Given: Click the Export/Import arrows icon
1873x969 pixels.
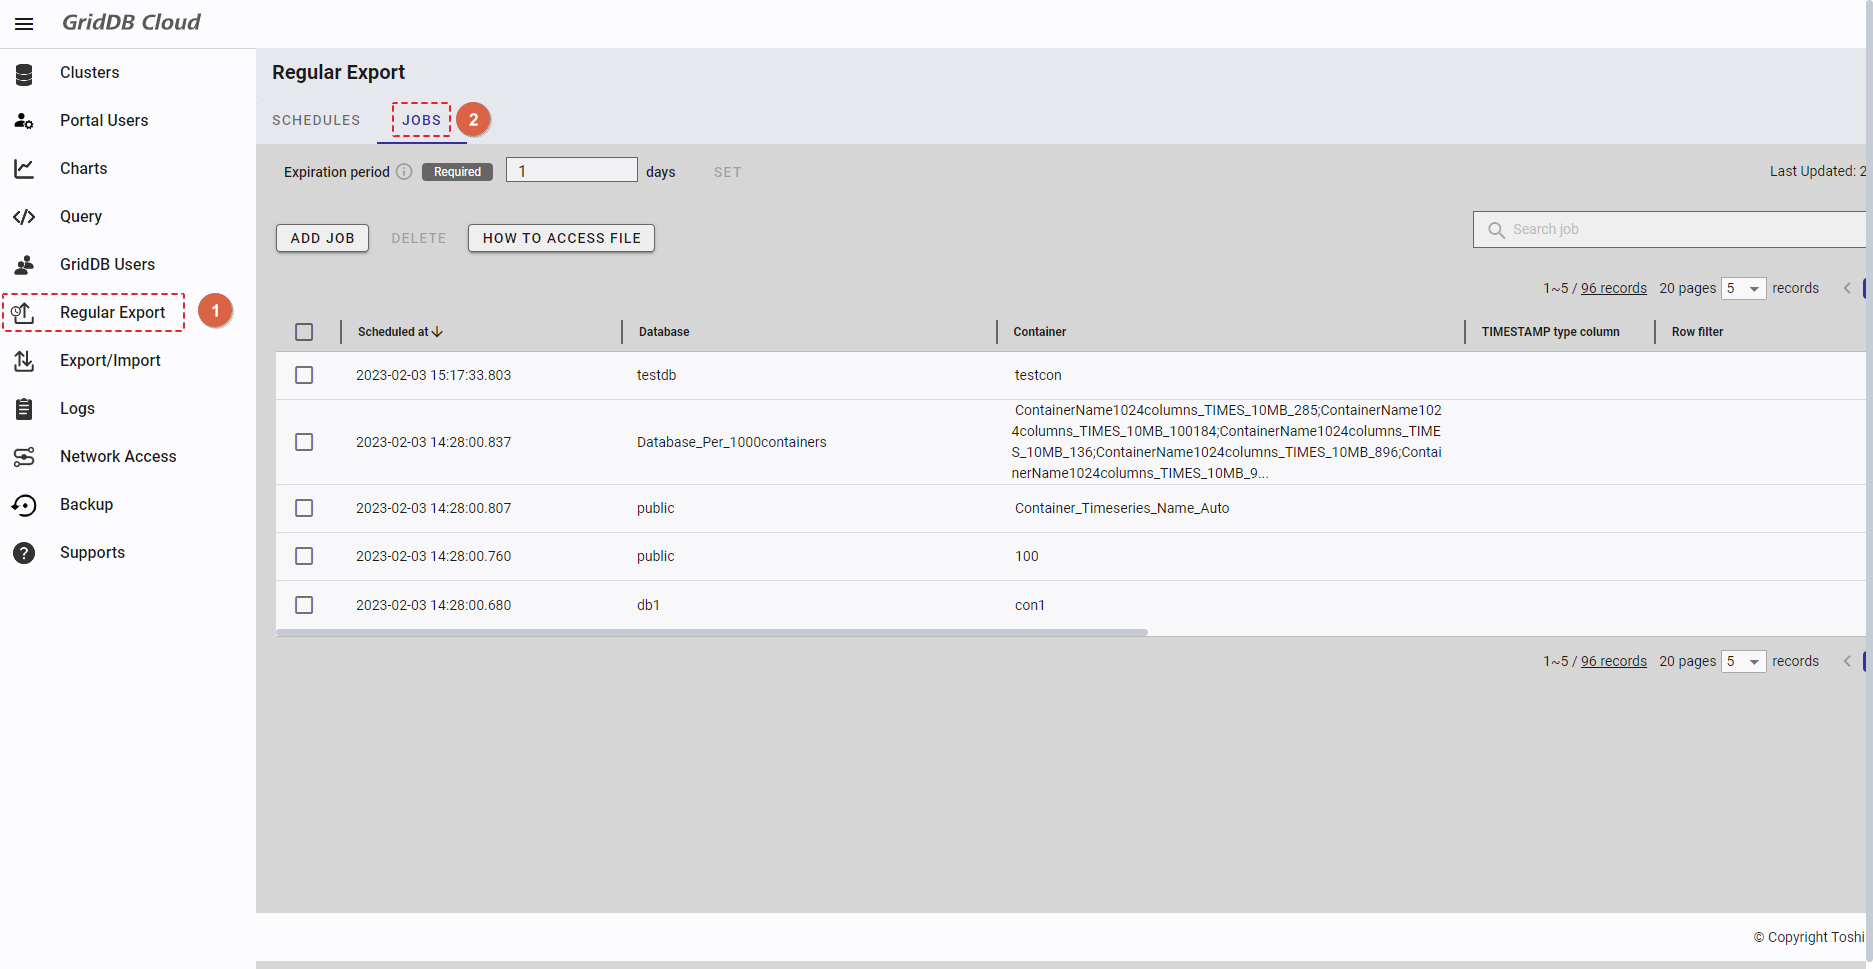Looking at the screenshot, I should [x=24, y=361].
